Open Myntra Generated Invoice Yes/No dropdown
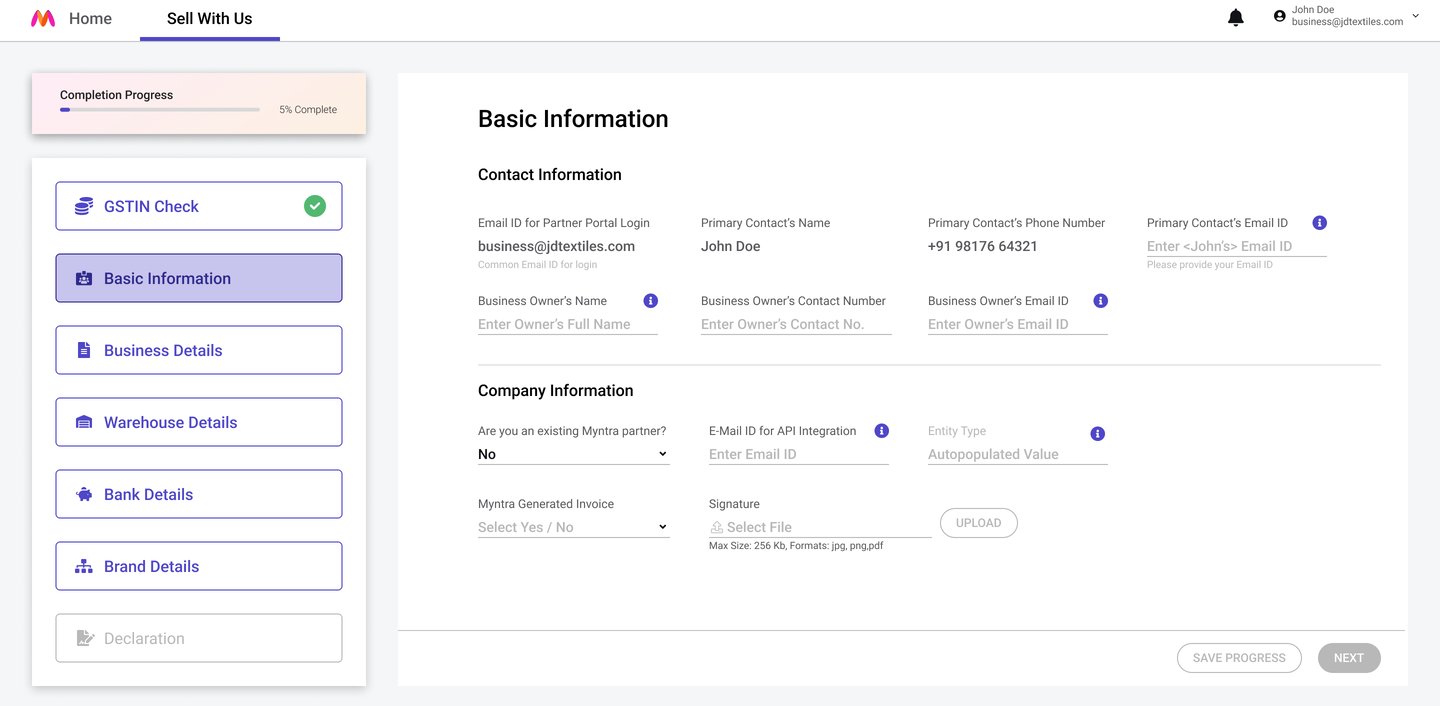 (x=573, y=527)
